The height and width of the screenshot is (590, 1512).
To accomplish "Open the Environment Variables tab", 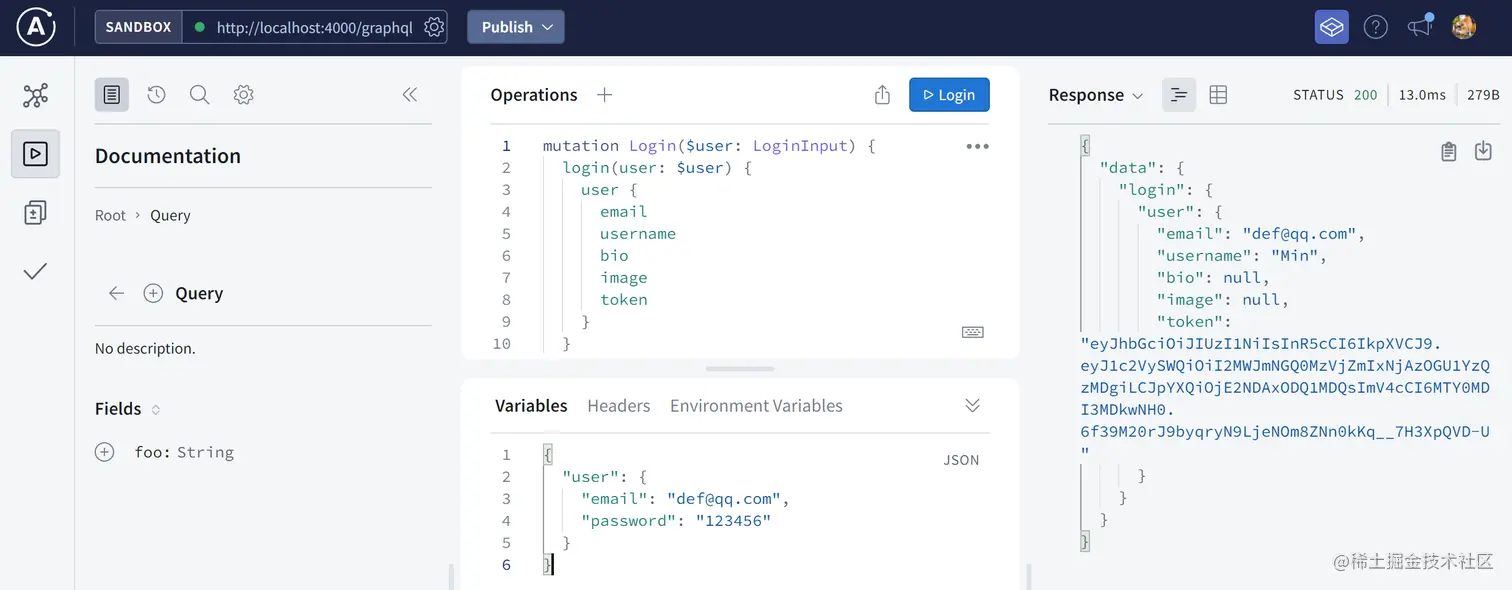I will (x=756, y=405).
